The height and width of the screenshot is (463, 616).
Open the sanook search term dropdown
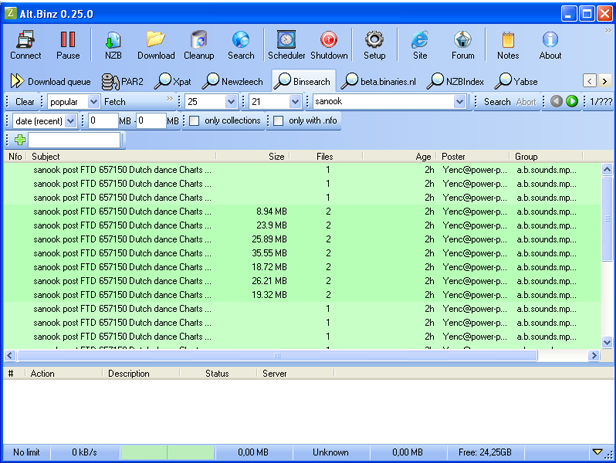click(459, 102)
